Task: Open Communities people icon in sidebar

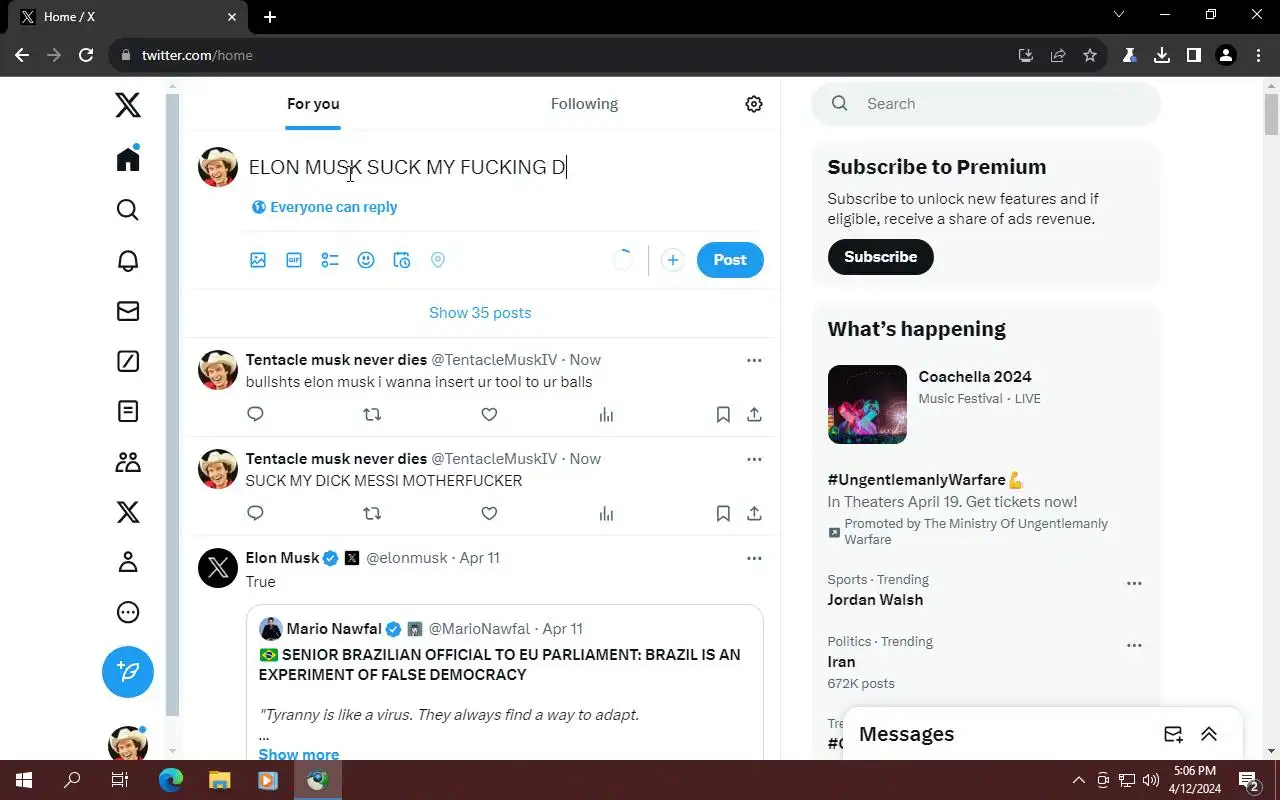Action: click(x=128, y=462)
